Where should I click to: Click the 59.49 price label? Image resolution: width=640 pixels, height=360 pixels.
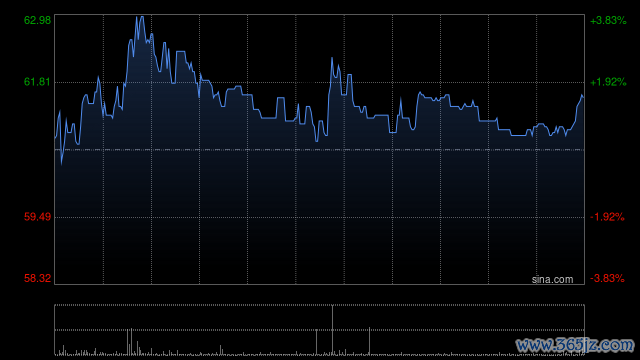click(x=38, y=217)
